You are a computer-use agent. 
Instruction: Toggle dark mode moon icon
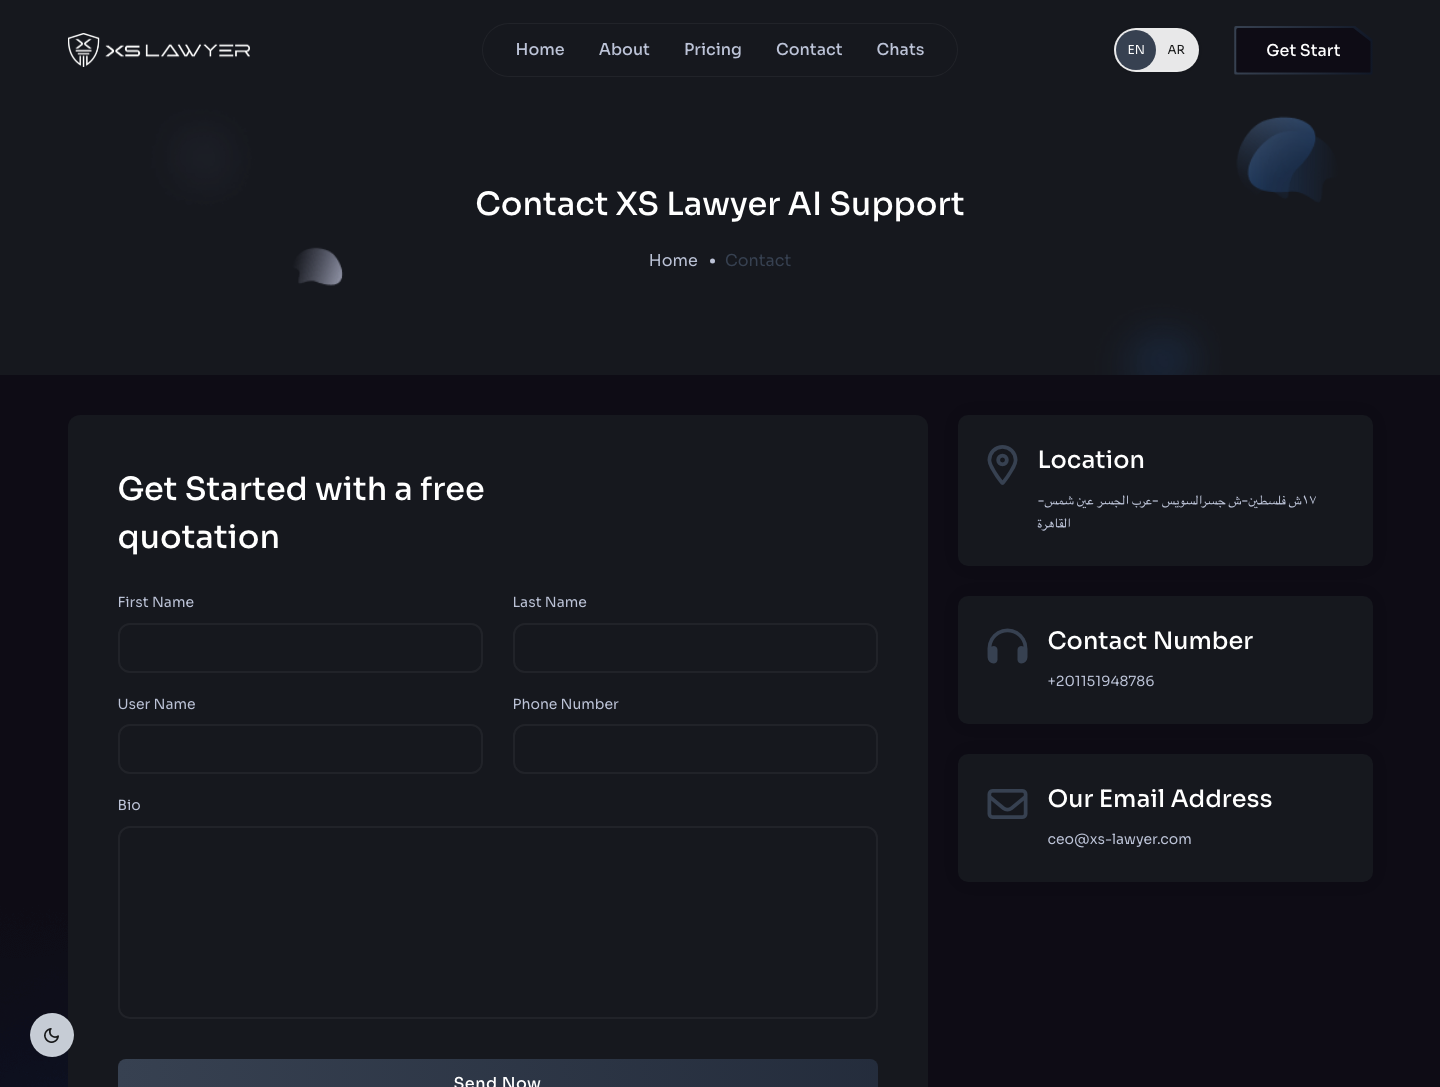52,1035
